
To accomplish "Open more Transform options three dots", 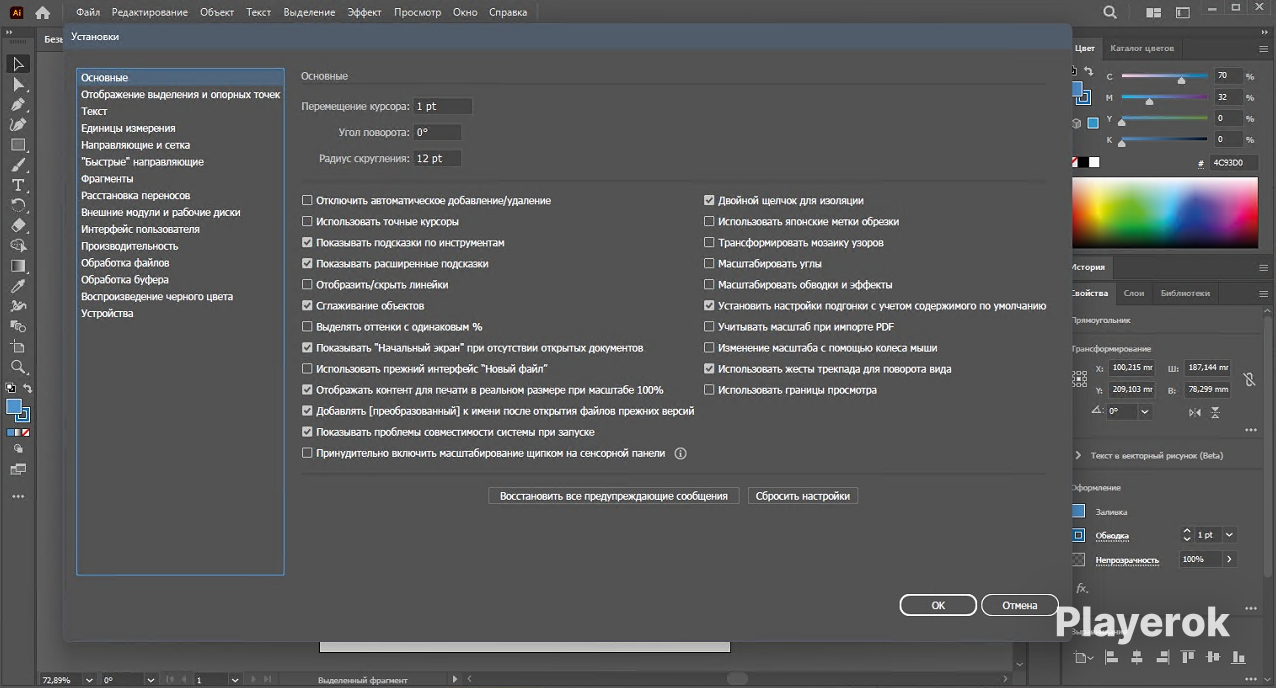I will [1250, 430].
